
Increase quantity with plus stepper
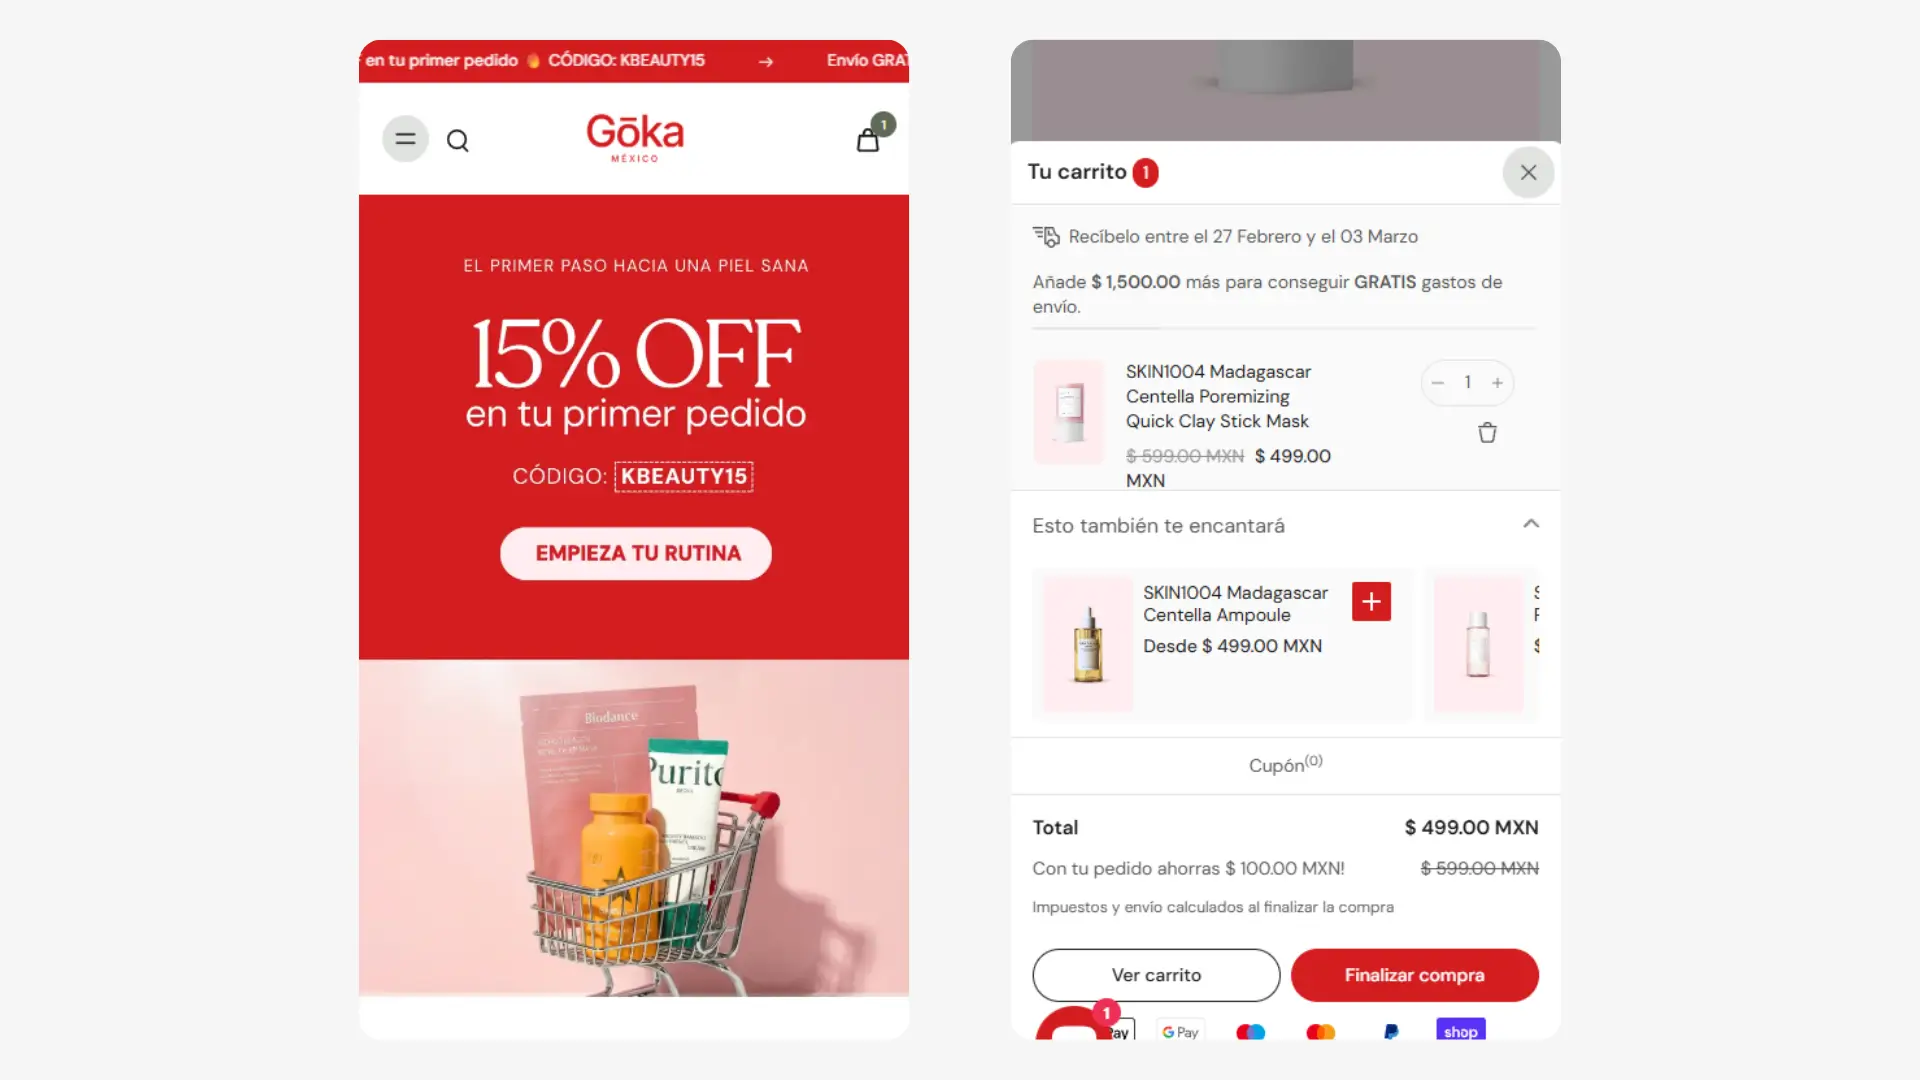(1497, 383)
